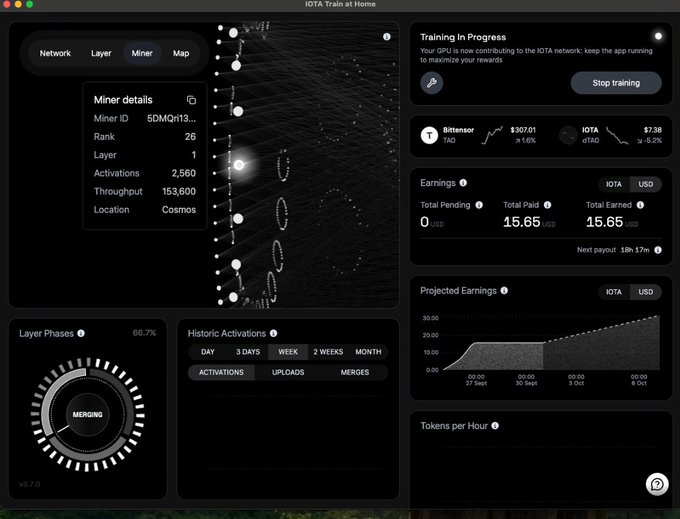Copy miner details with the copy icon
The height and width of the screenshot is (519, 680).
pos(191,100)
